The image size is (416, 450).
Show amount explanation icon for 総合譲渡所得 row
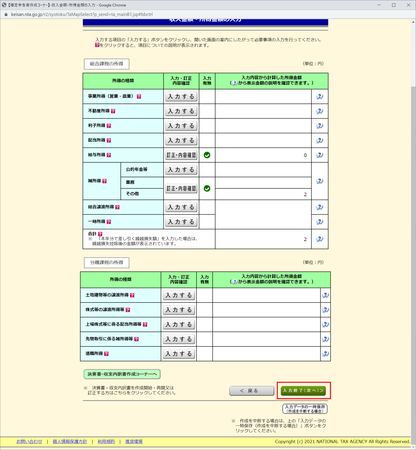(x=320, y=207)
